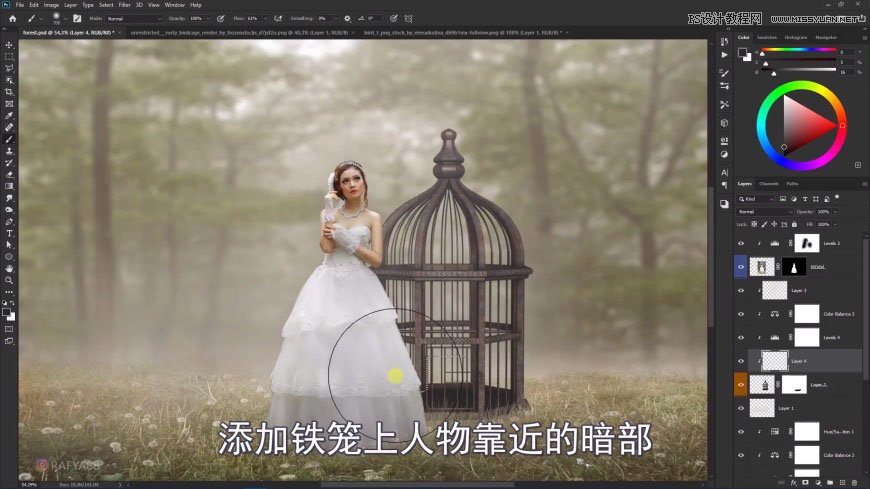Viewport: 870px width, 489px height.
Task: Open brush Flow slider dropdown
Action: [265, 18]
